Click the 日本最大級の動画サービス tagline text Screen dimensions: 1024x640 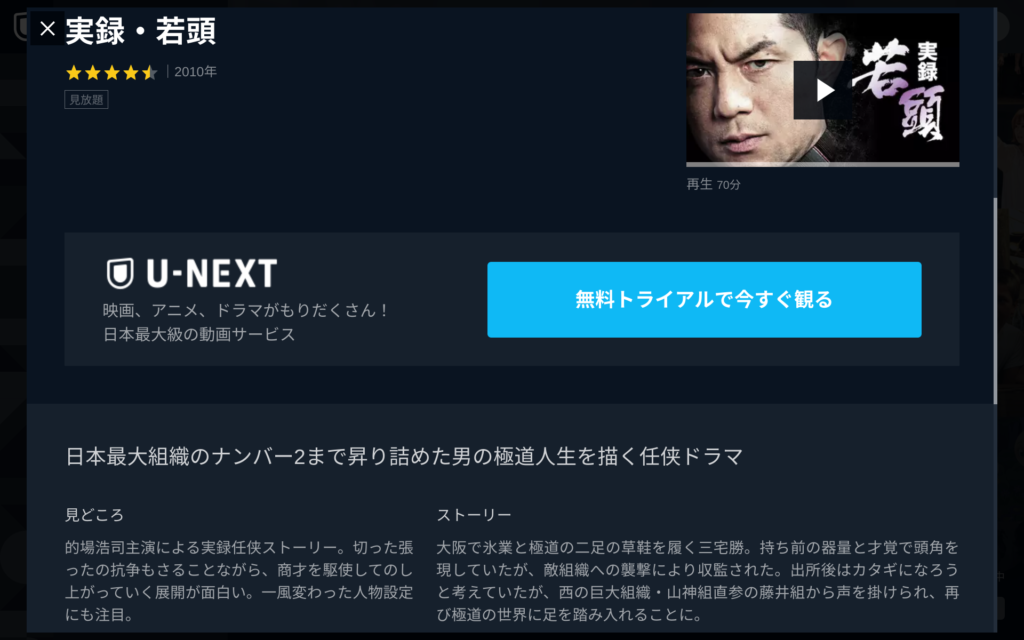point(199,334)
